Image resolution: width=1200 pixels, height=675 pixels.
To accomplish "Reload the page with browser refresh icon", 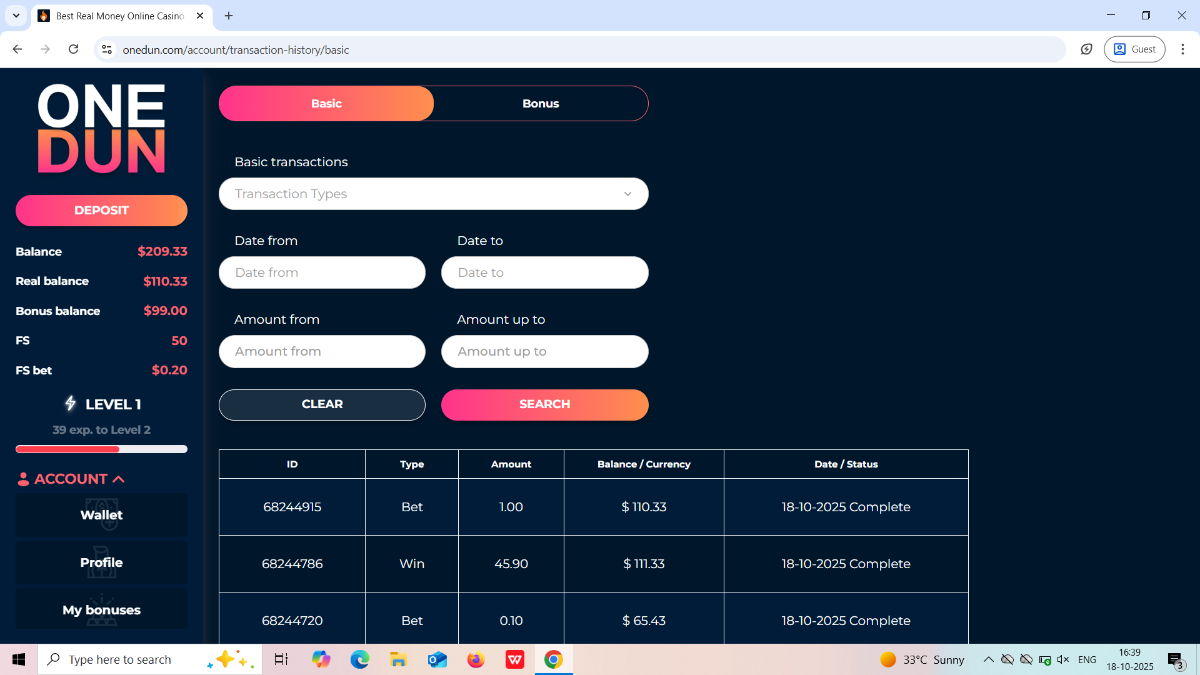I will (x=73, y=49).
